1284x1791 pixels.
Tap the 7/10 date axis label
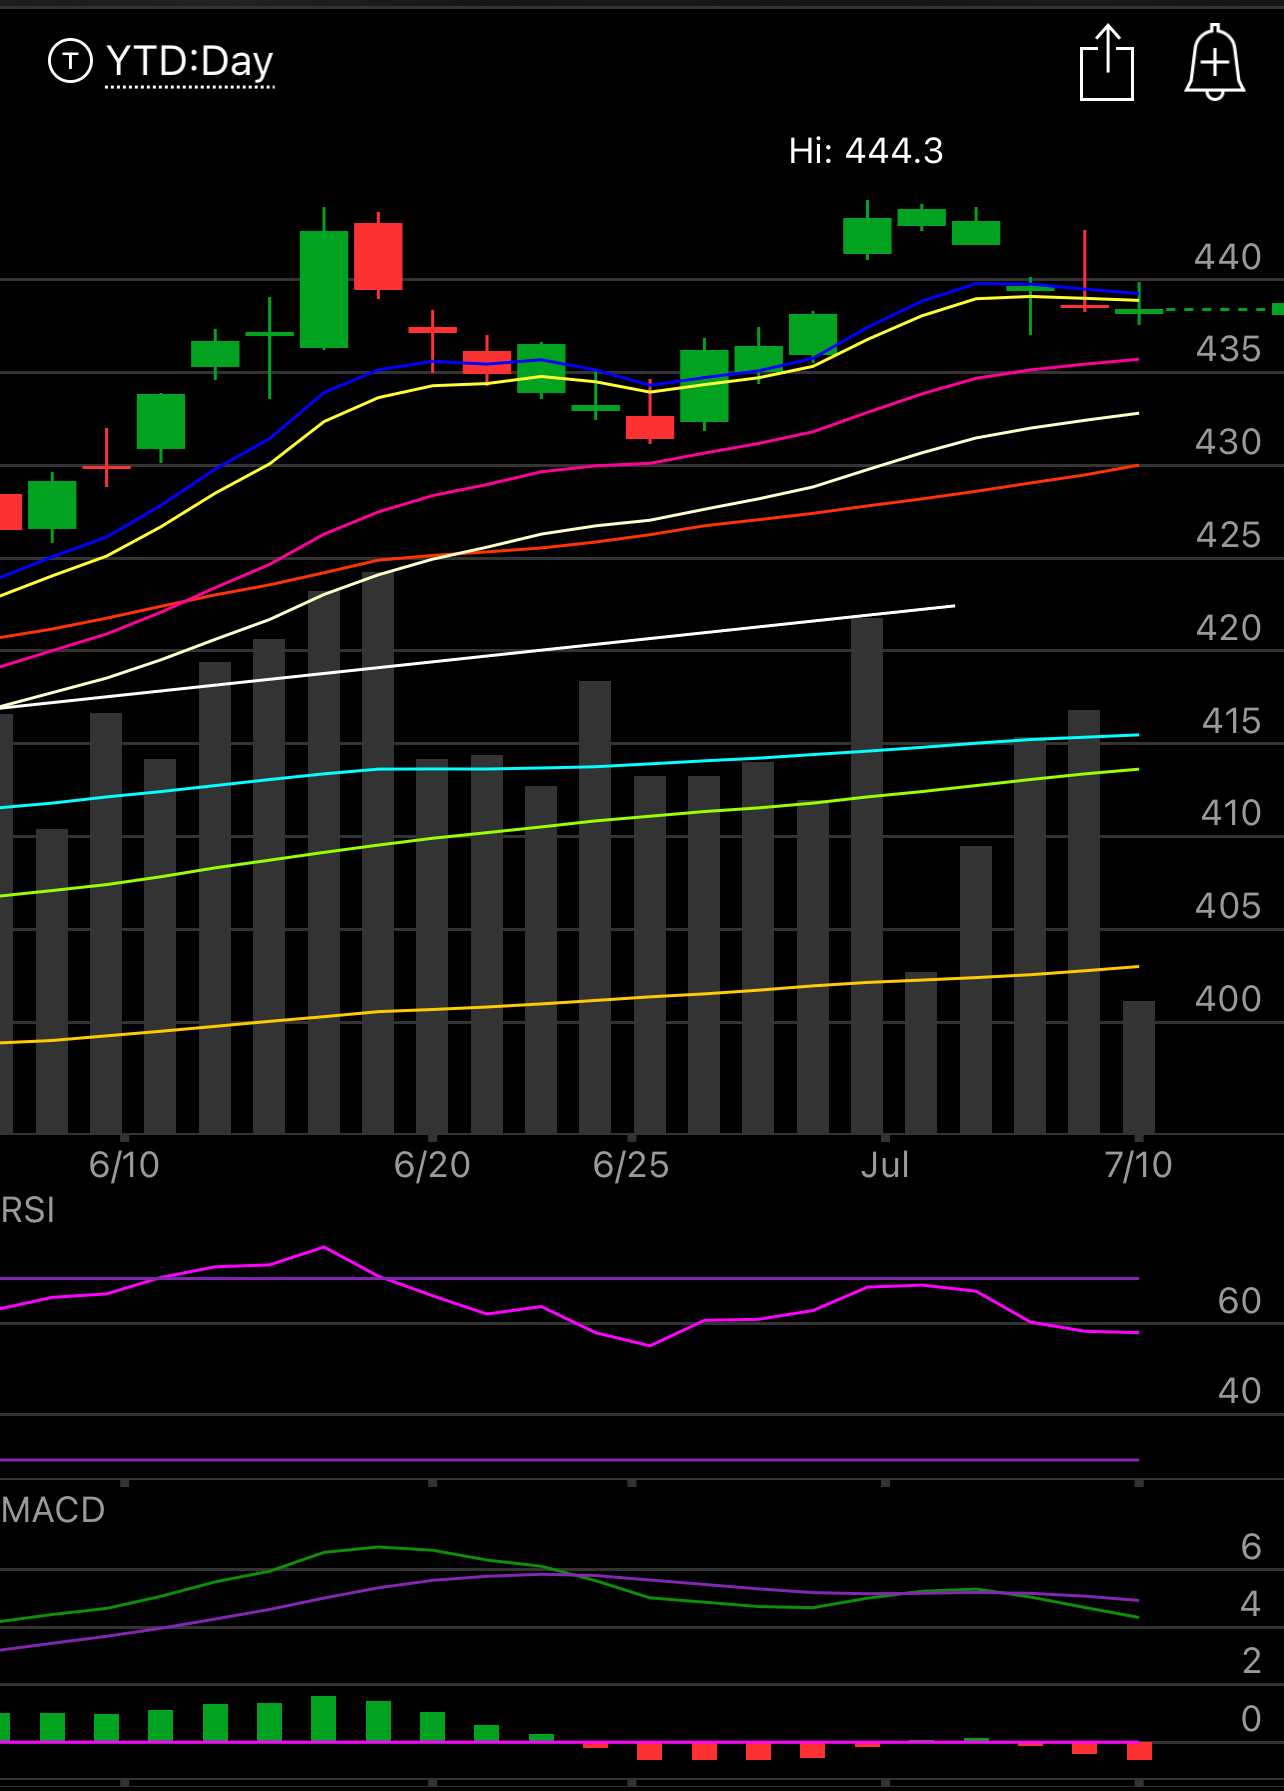(1138, 1165)
